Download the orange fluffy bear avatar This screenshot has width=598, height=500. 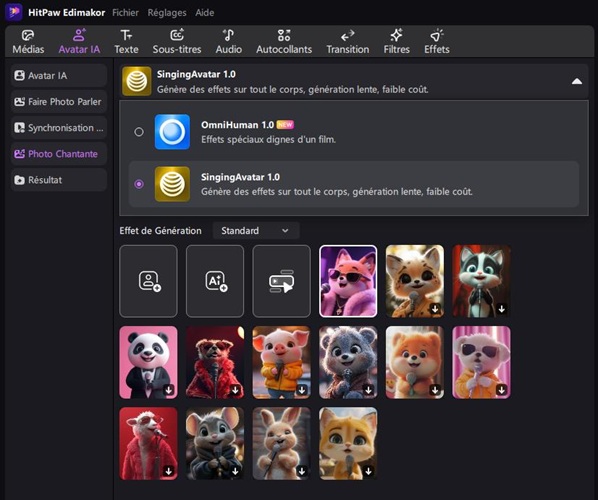tap(435, 390)
